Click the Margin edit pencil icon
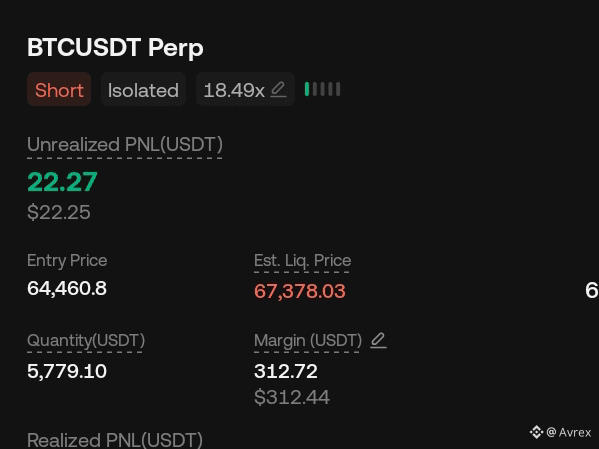 pyautogui.click(x=378, y=340)
